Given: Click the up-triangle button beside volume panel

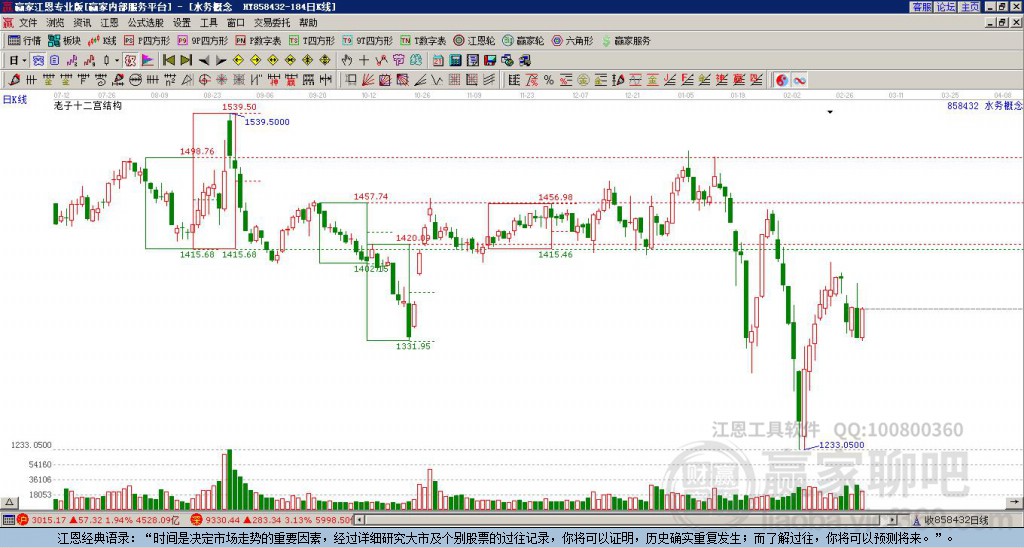Looking at the screenshot, I should (x=8, y=502).
